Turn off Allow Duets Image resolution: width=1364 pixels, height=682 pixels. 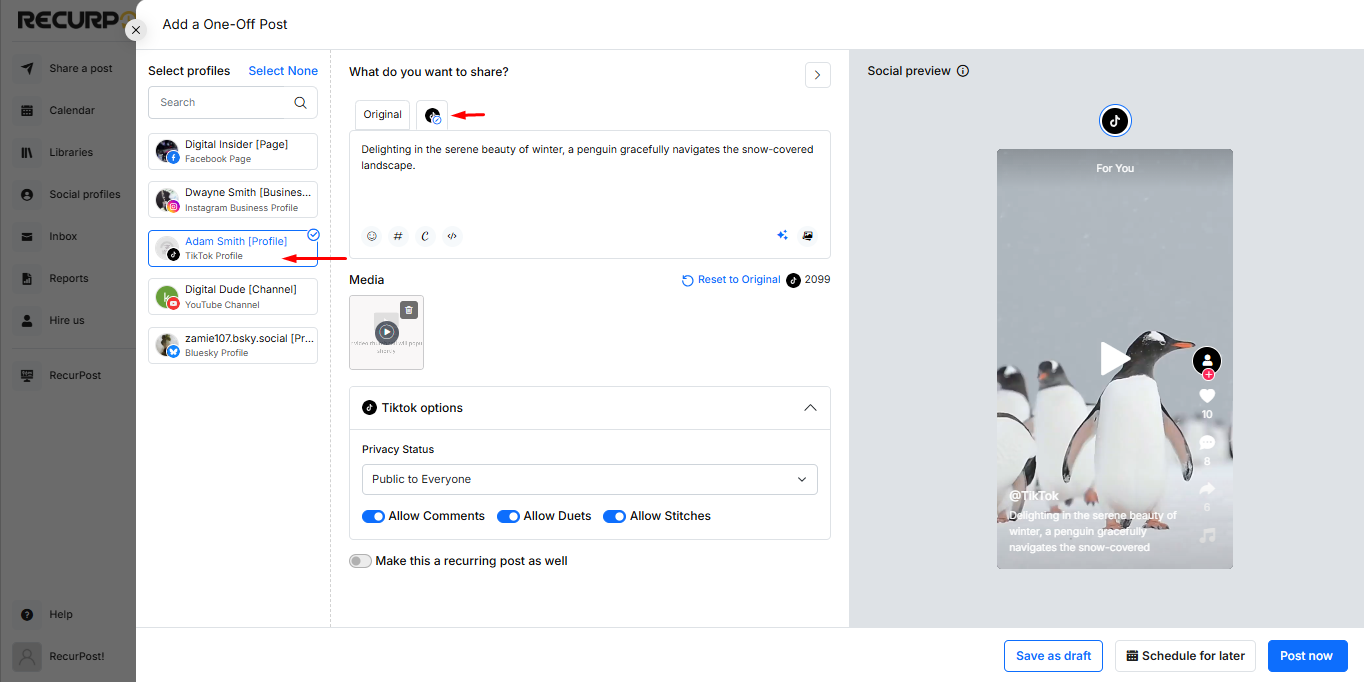(x=508, y=516)
